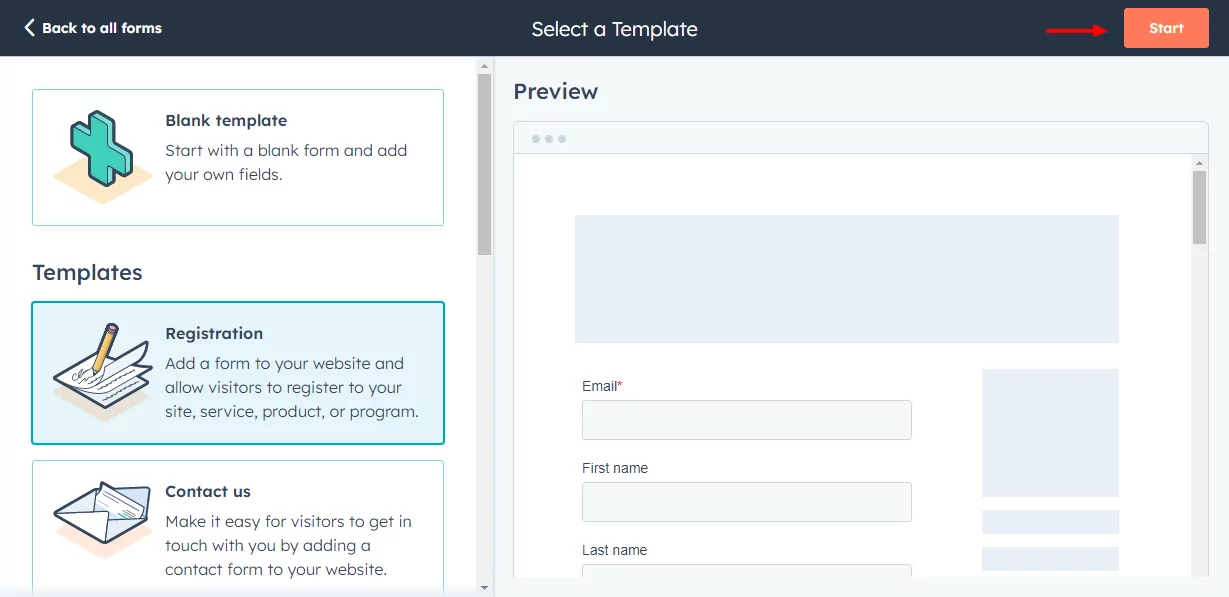Click the Start button
The height and width of the screenshot is (597, 1229).
[1166, 28]
